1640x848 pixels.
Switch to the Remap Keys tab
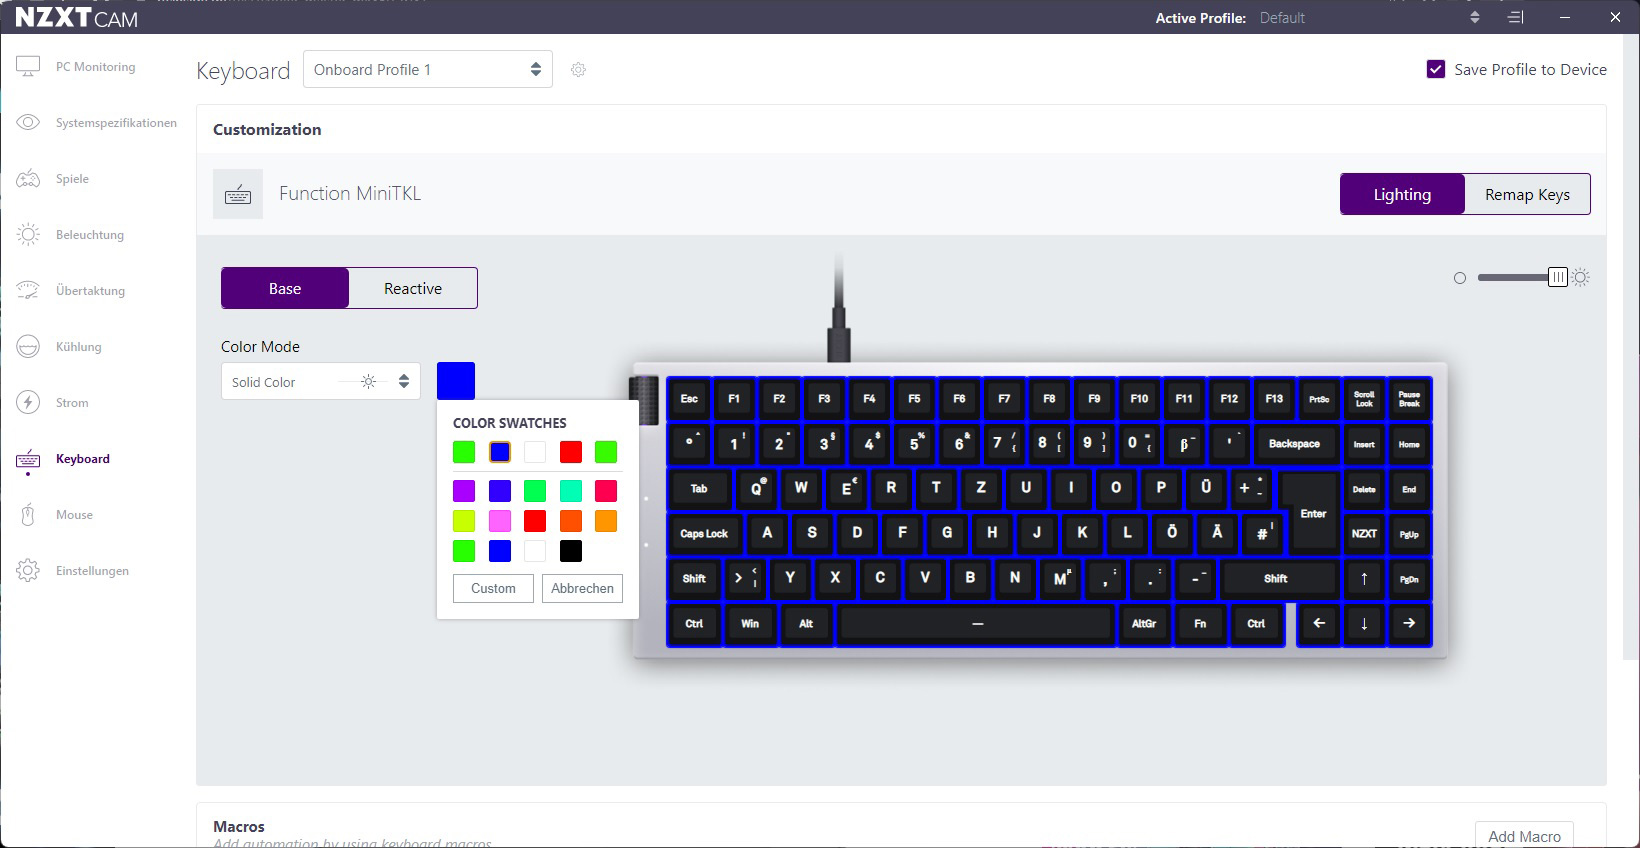pos(1527,194)
